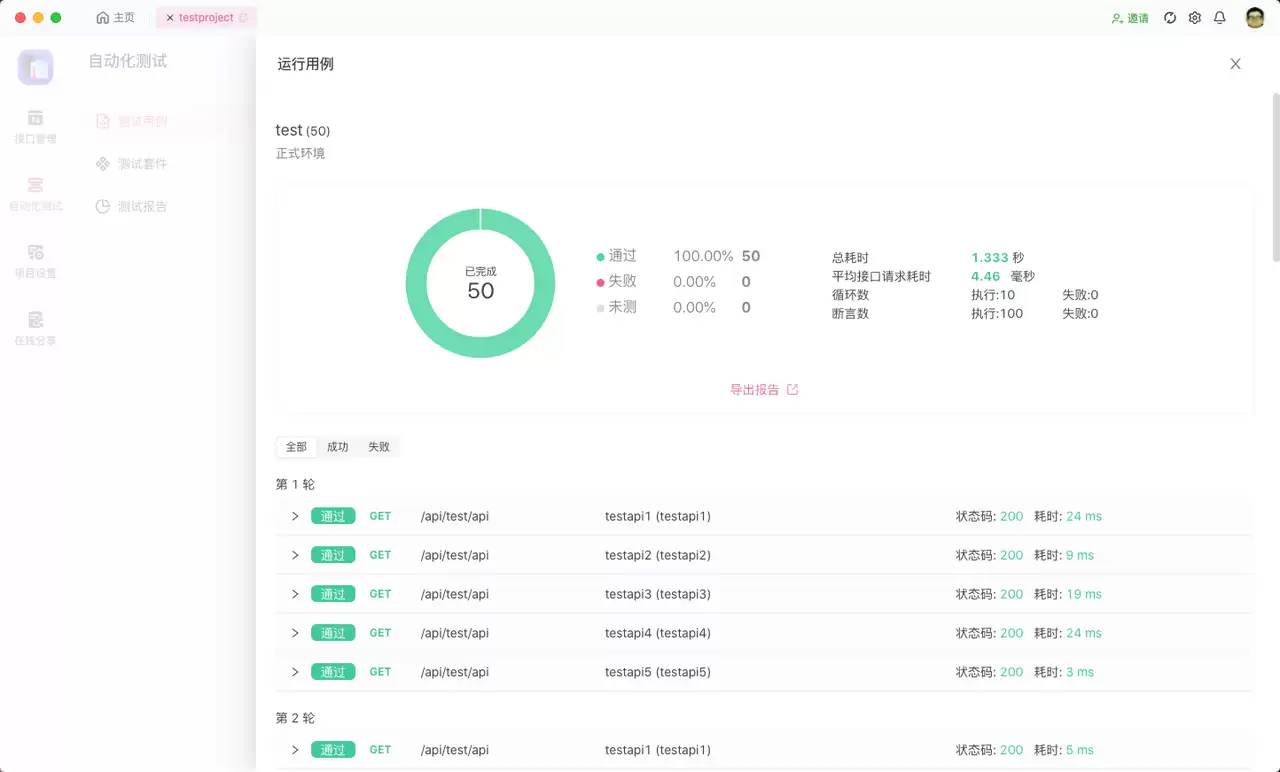Click testapi3 (testapi3) name

point(658,594)
